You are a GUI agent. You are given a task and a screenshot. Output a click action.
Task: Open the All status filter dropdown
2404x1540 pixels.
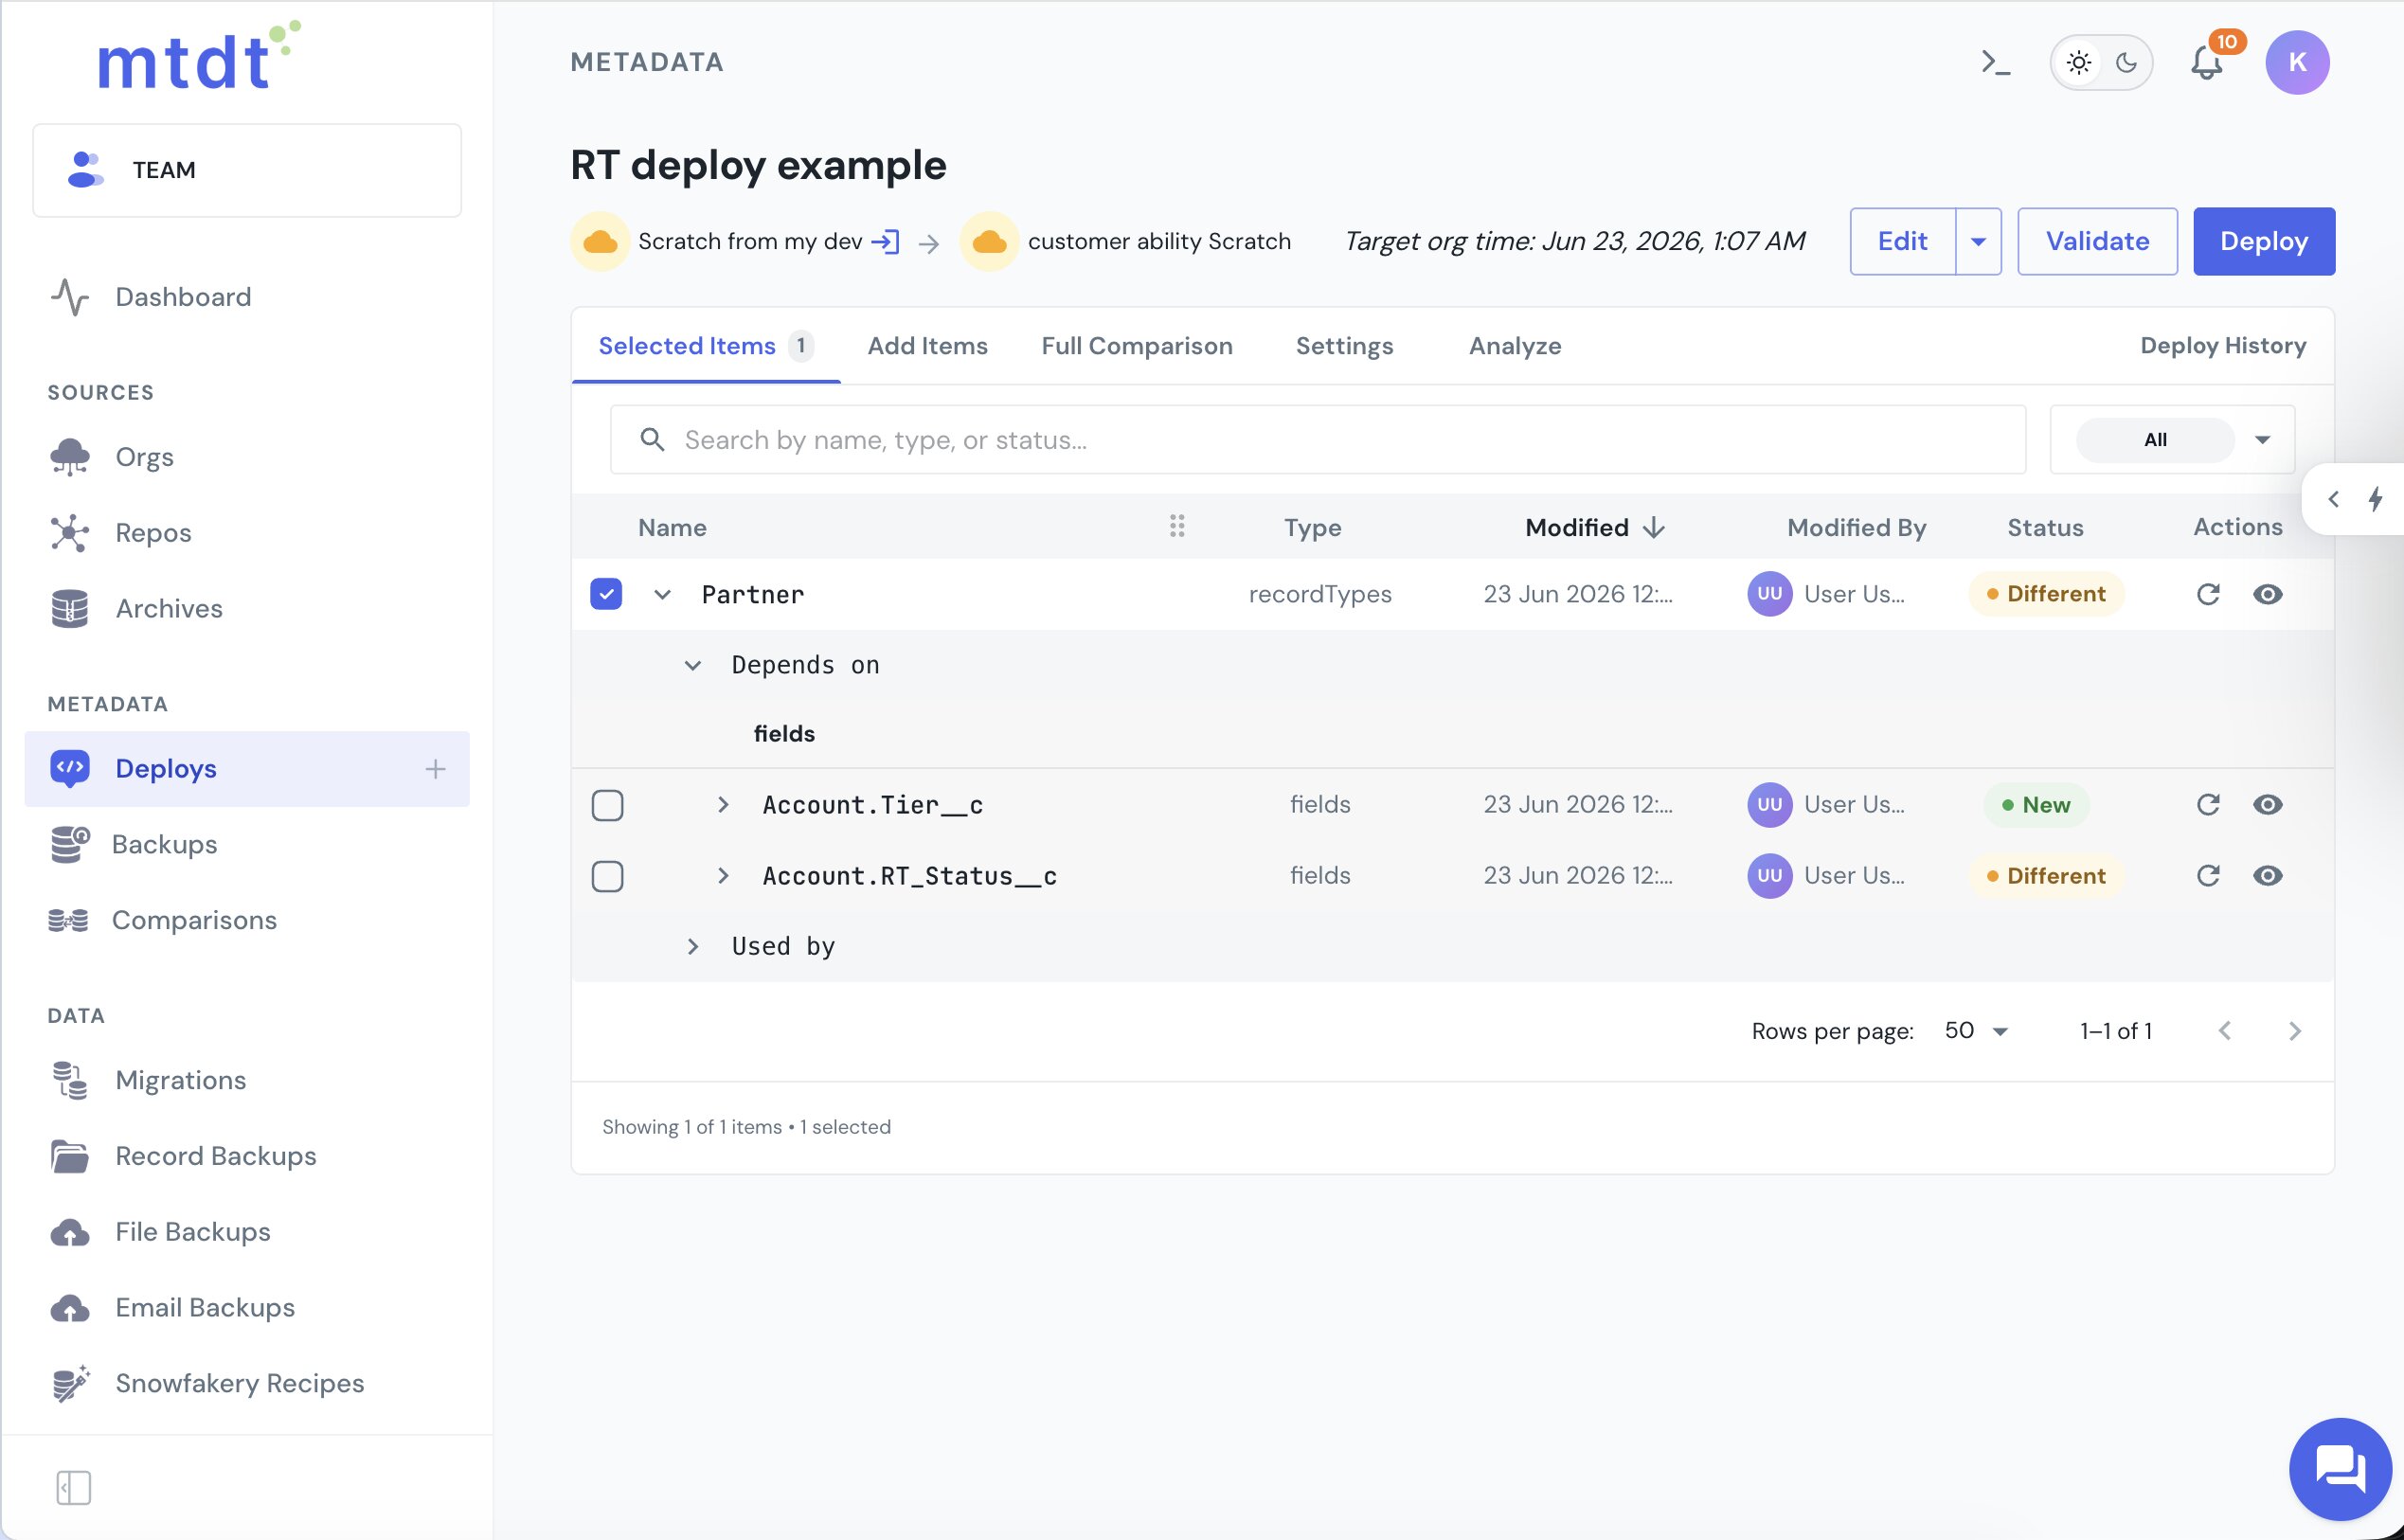[2172, 440]
